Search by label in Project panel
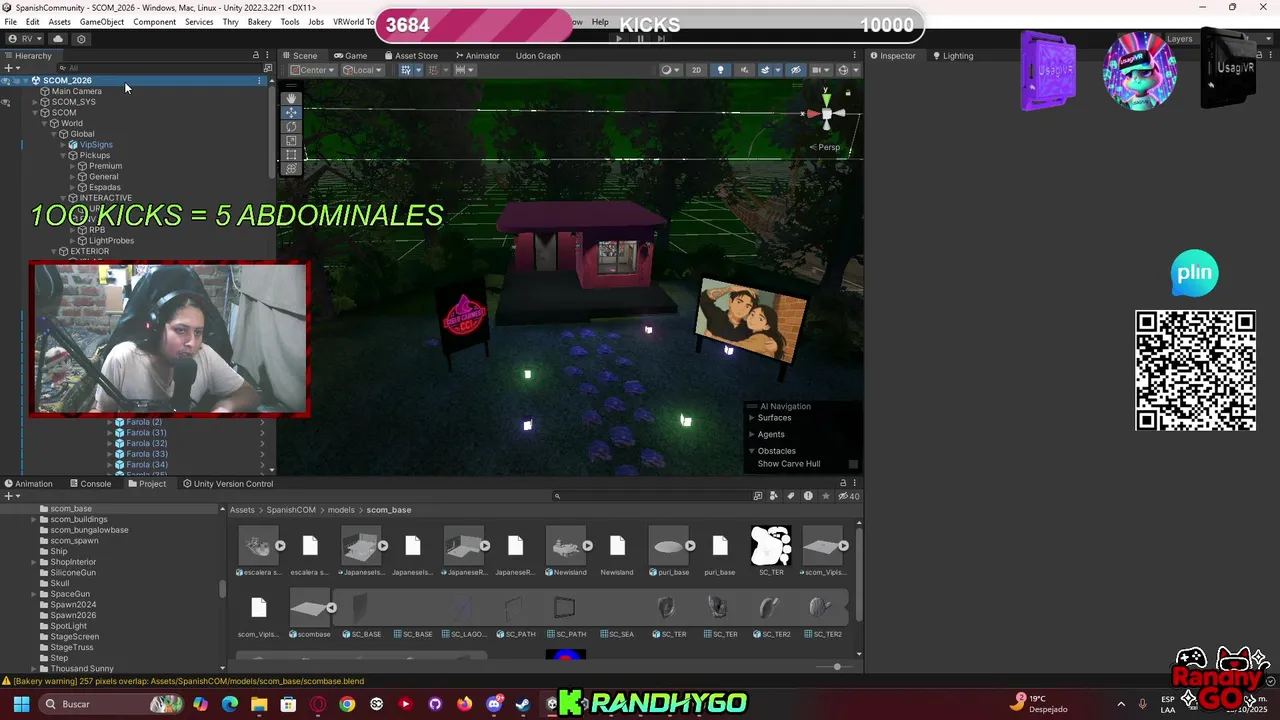Viewport: 1280px width, 720px height. click(x=791, y=496)
